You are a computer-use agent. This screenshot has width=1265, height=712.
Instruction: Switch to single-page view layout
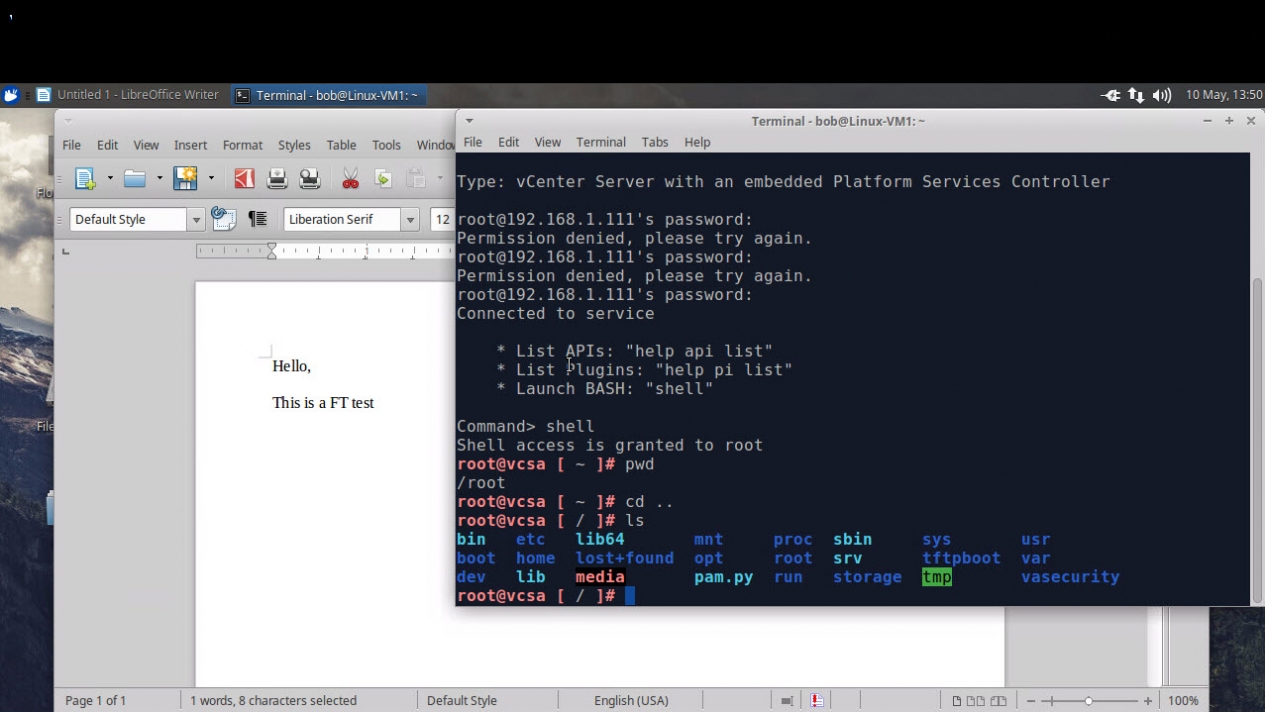point(957,701)
